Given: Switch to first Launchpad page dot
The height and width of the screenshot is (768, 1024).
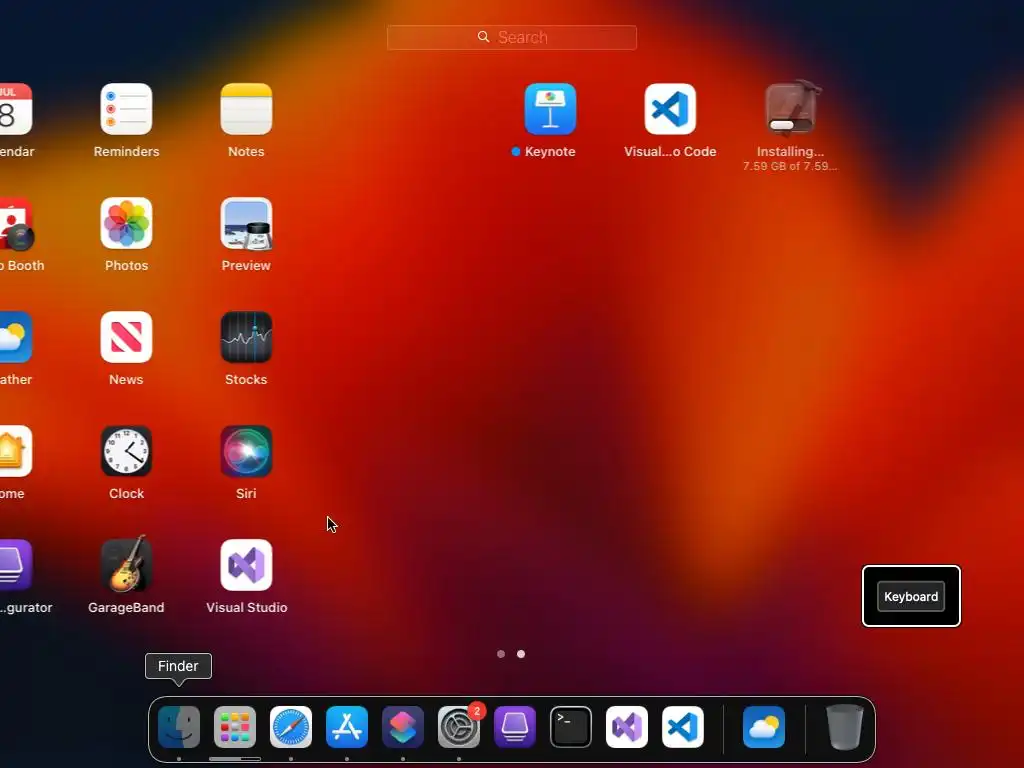Looking at the screenshot, I should pos(501,654).
